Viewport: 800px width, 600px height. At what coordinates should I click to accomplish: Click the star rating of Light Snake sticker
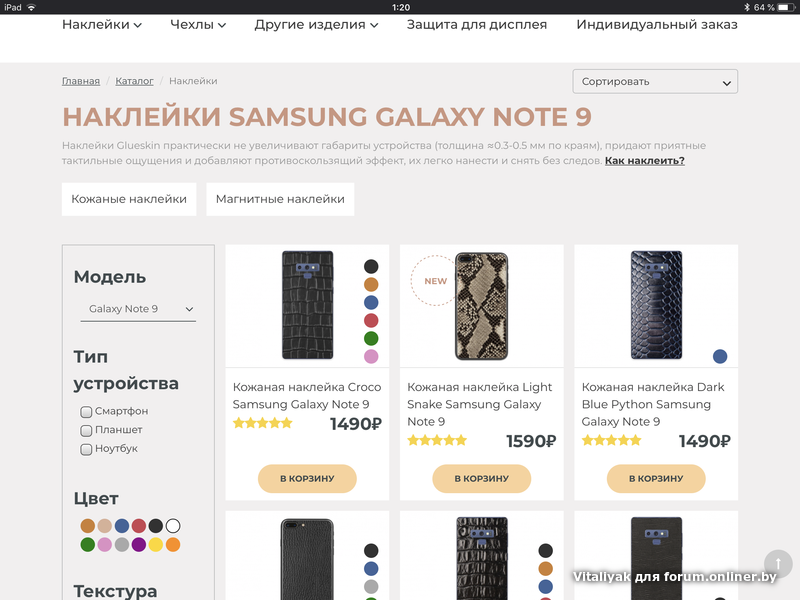click(x=437, y=440)
